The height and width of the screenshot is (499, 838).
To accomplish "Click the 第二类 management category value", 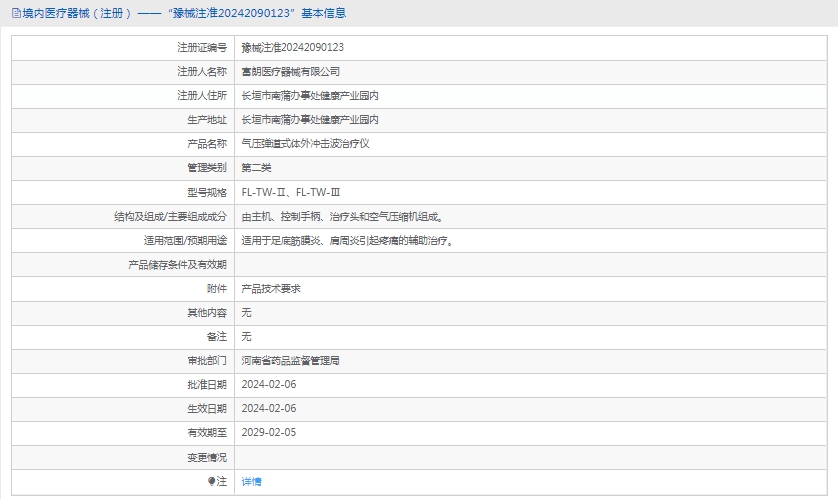I will coord(256,167).
